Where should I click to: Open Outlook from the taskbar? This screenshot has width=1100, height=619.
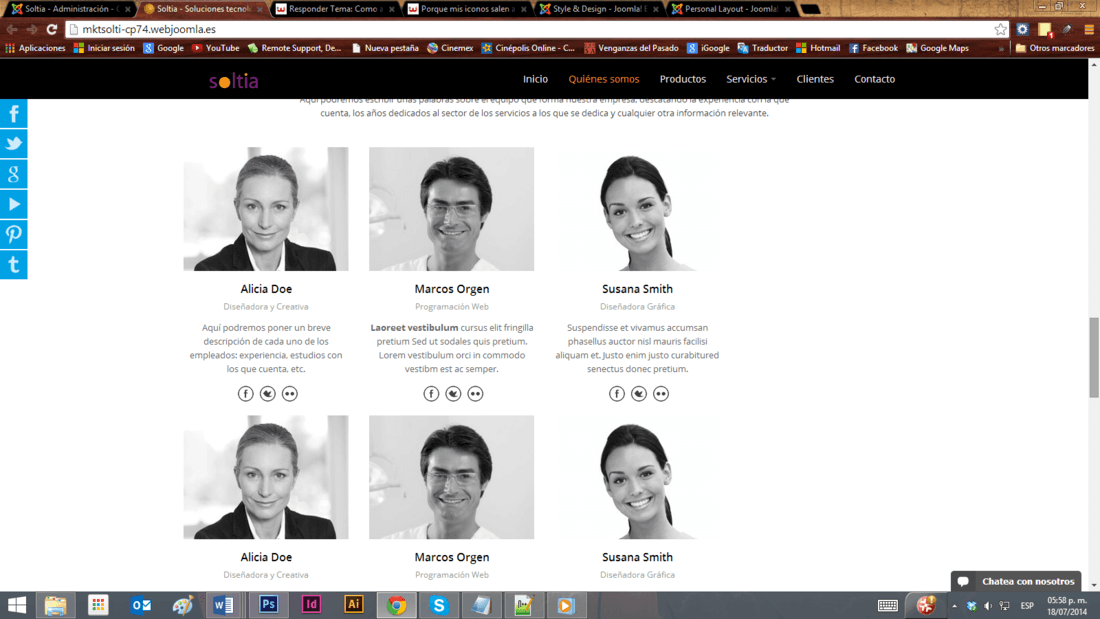tap(140, 604)
